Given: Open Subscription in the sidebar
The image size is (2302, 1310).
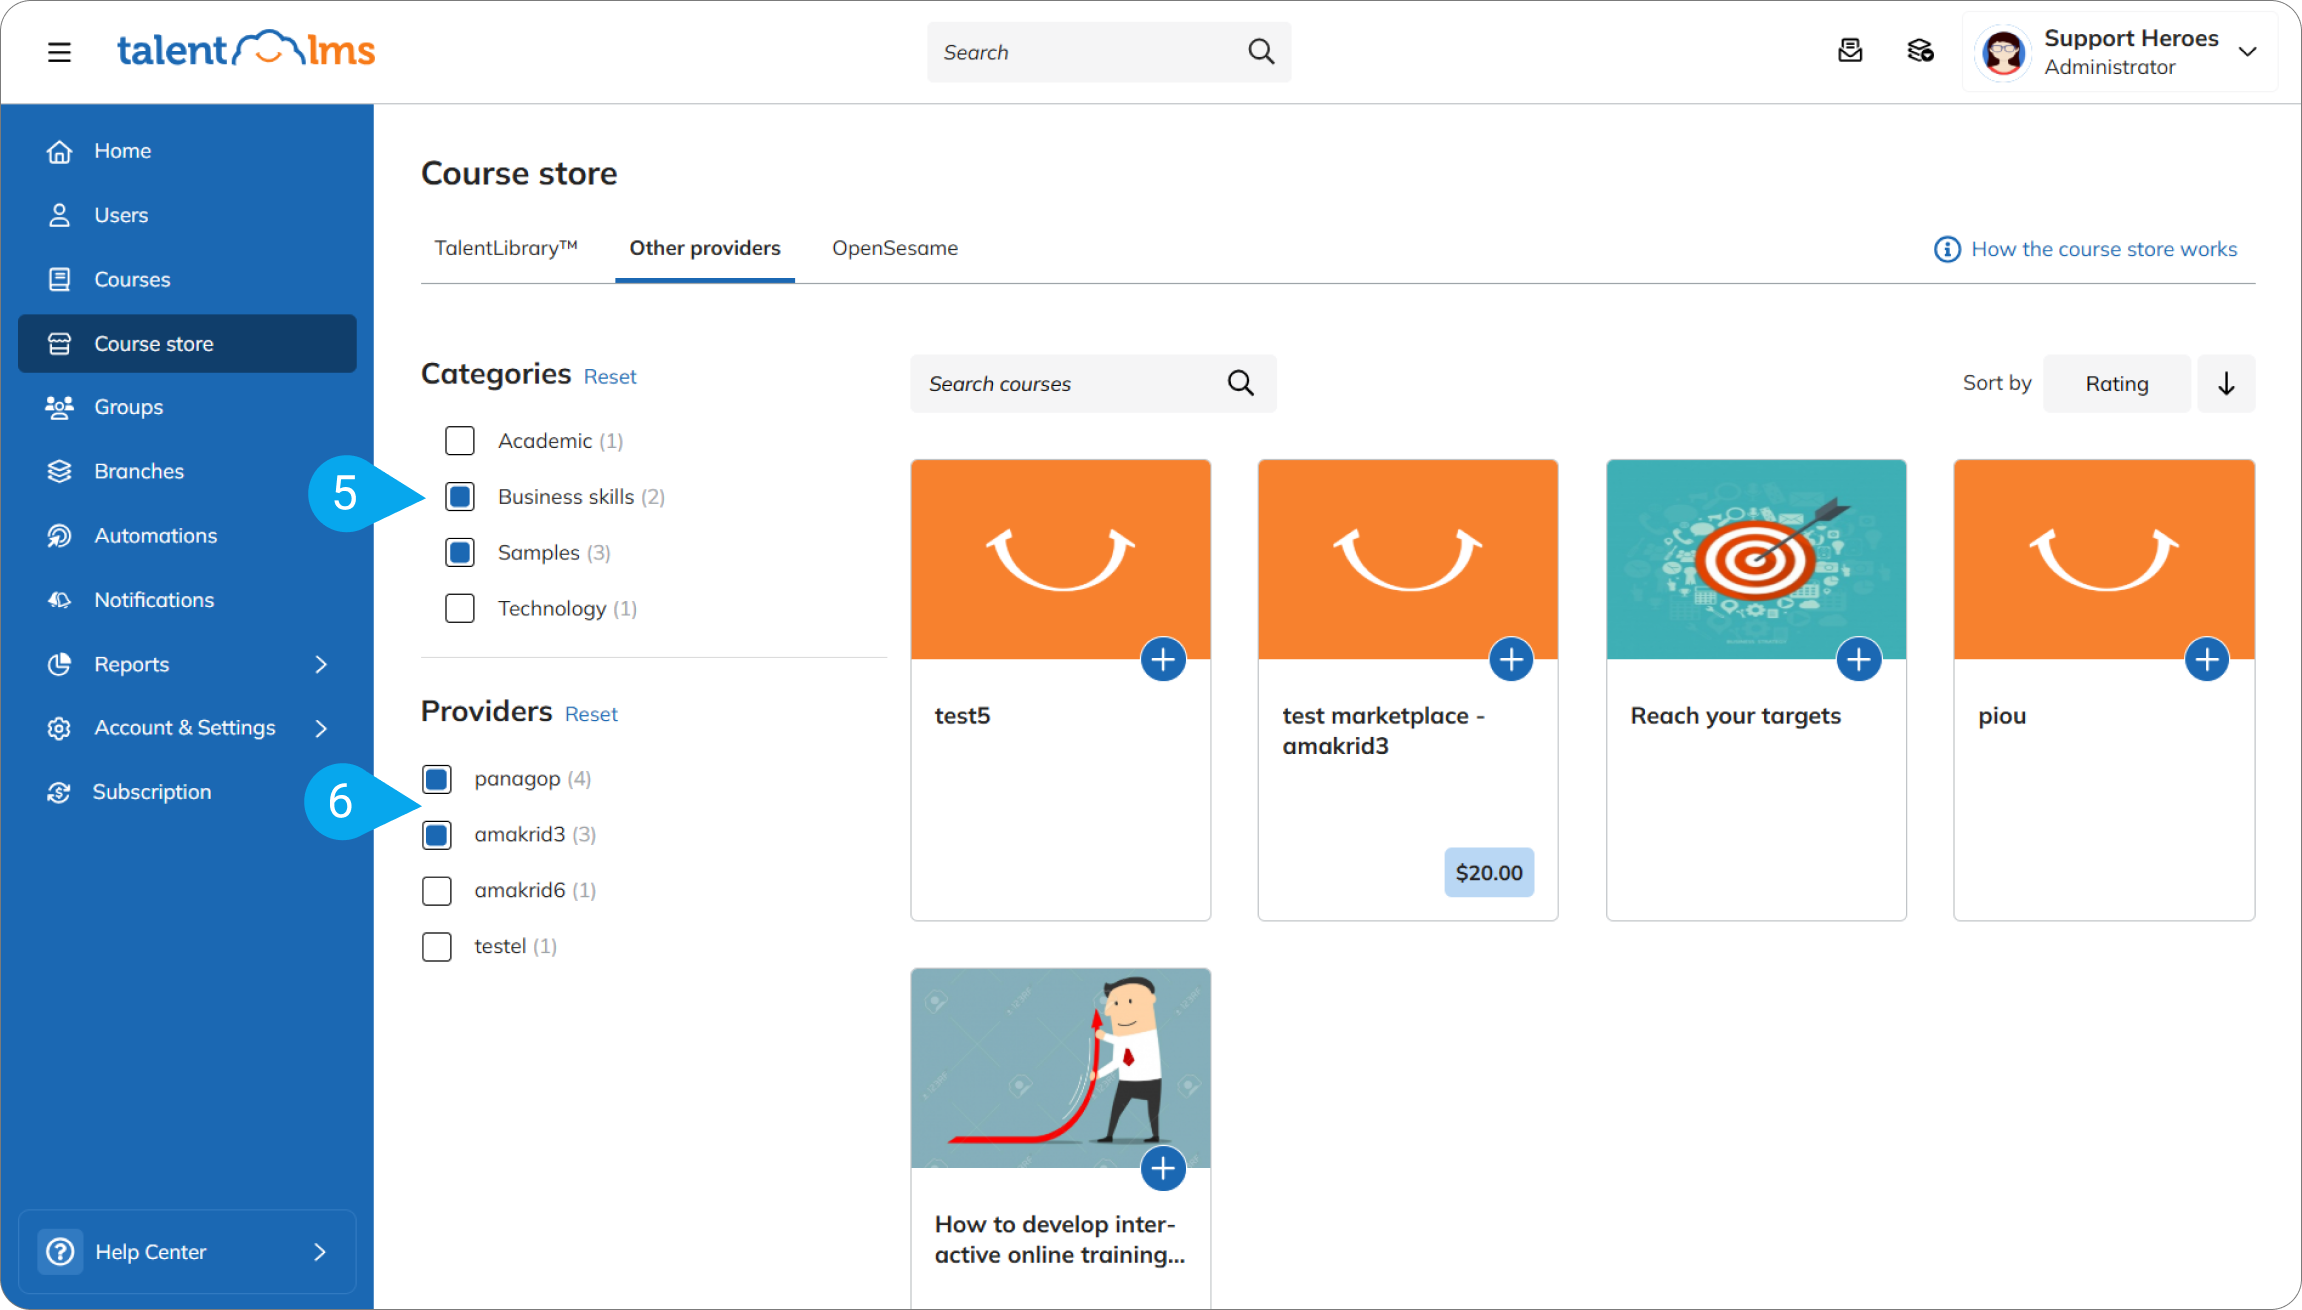Looking at the screenshot, I should [187, 792].
